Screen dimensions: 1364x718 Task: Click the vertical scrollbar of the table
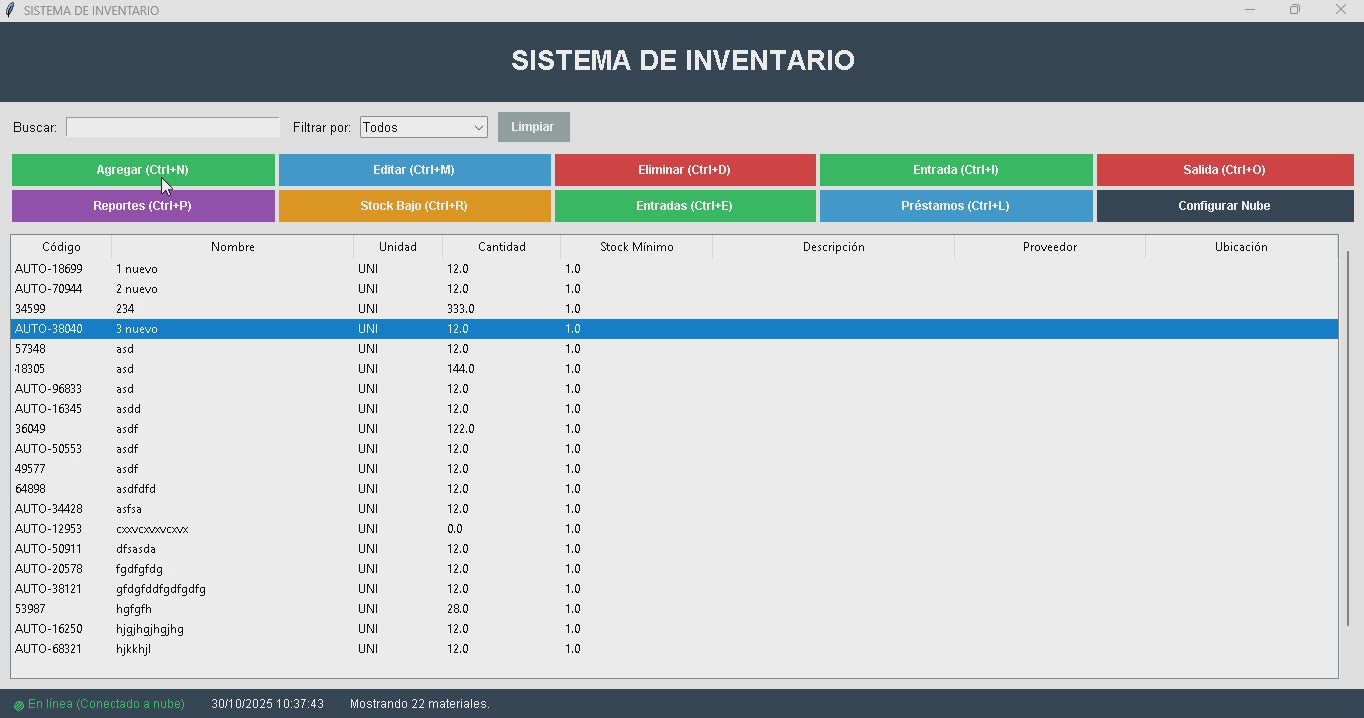[x=1348, y=440]
